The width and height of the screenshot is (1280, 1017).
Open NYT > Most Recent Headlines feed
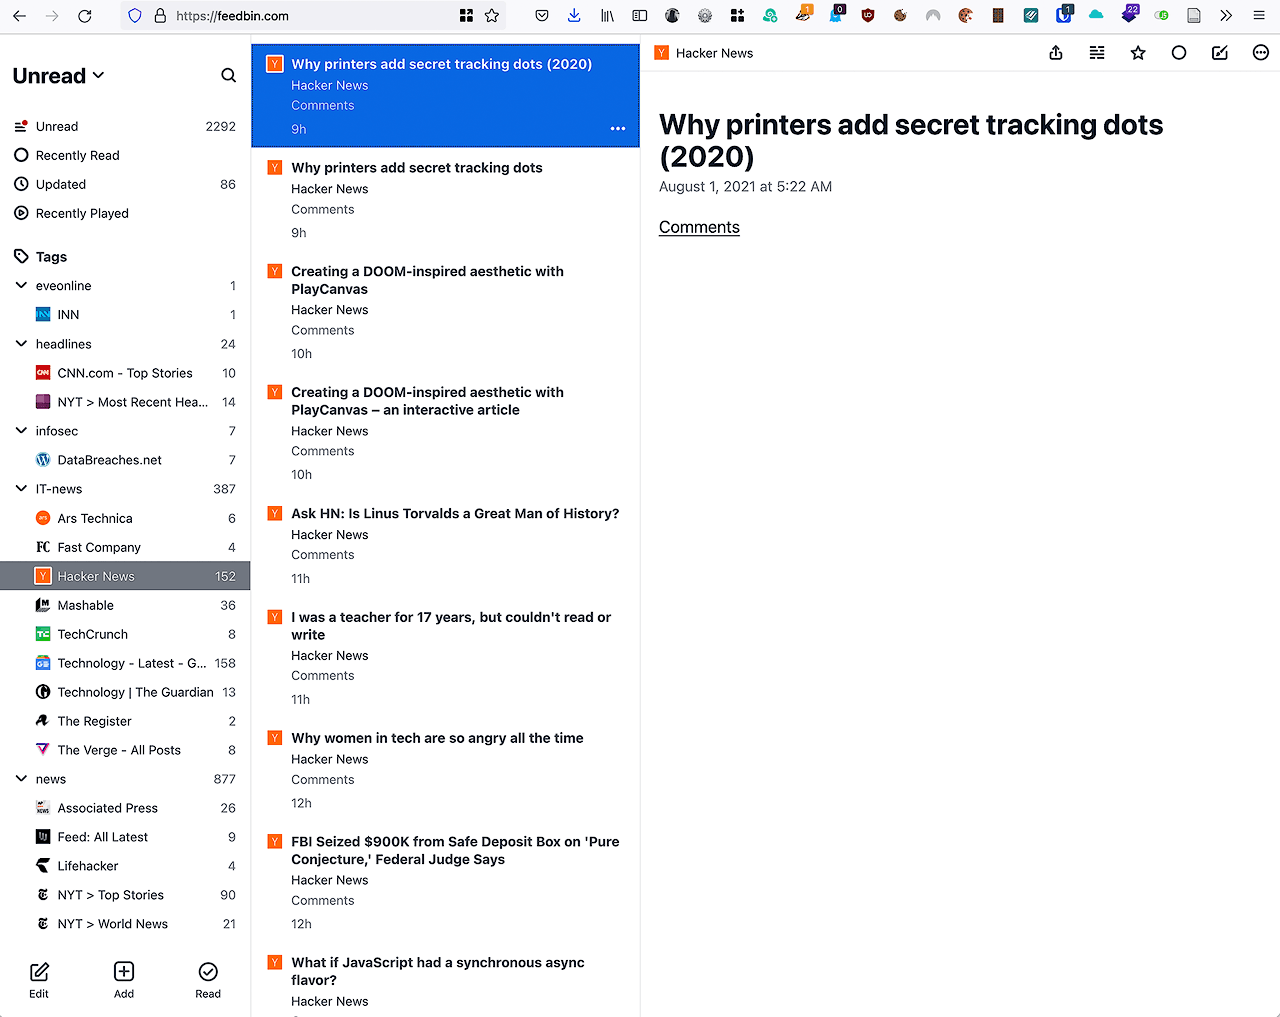[125, 402]
